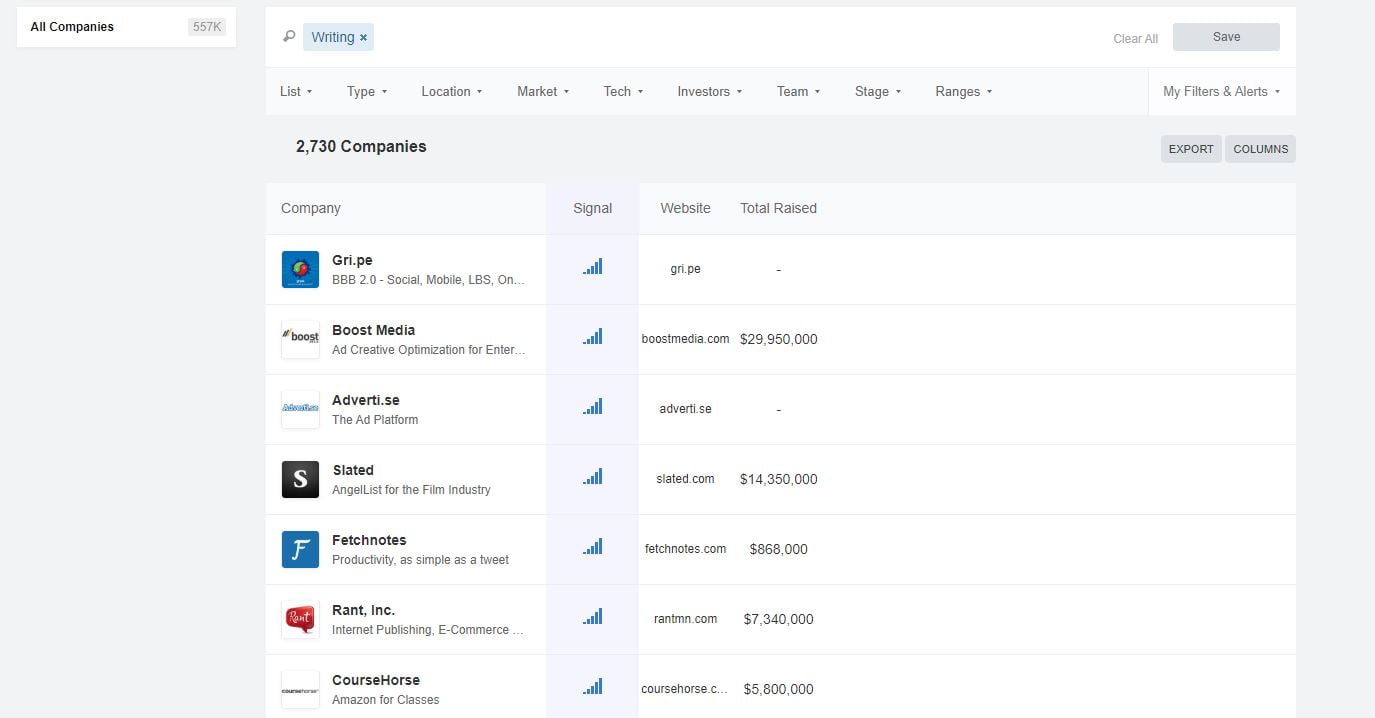This screenshot has width=1375, height=718.
Task: Click the search magnifier icon
Action: click(x=289, y=37)
